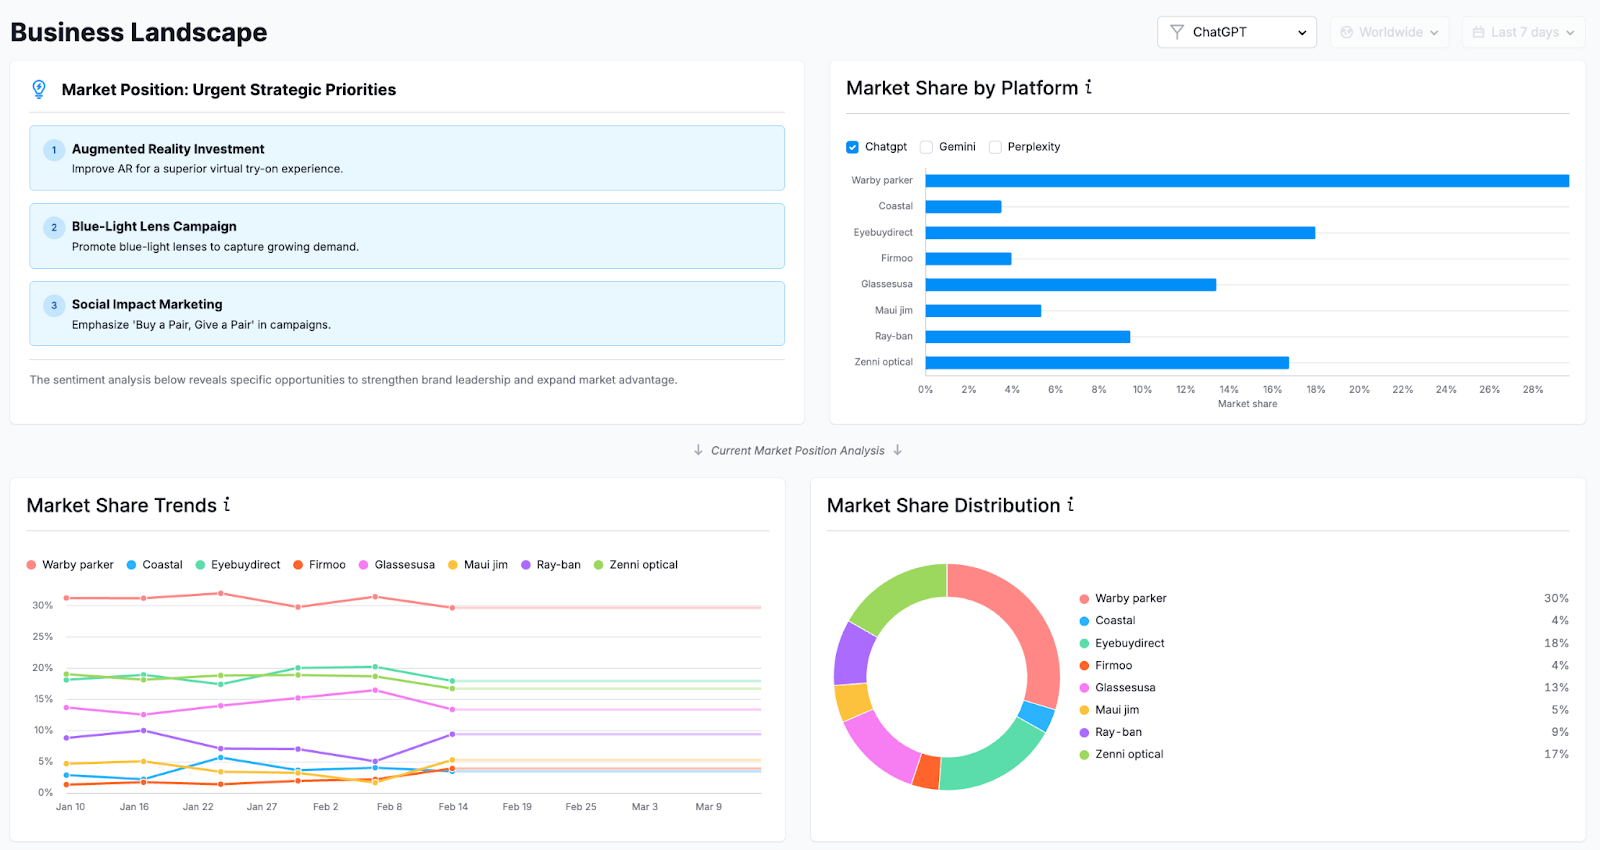Screen dimensions: 1600x850
Task: Click the Glassesusa pink swatch in distribution legend
Action: (1084, 688)
